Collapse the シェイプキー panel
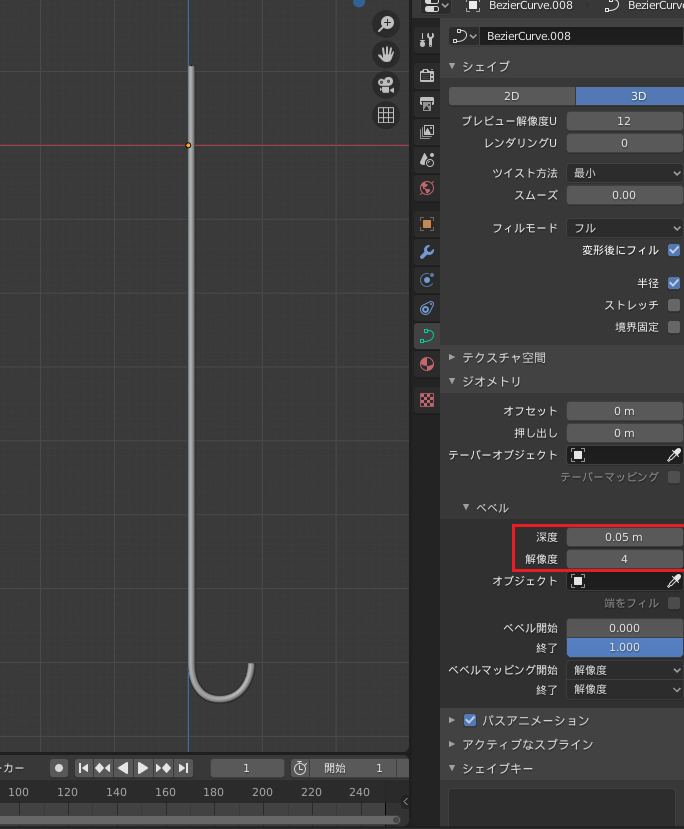 (x=452, y=768)
